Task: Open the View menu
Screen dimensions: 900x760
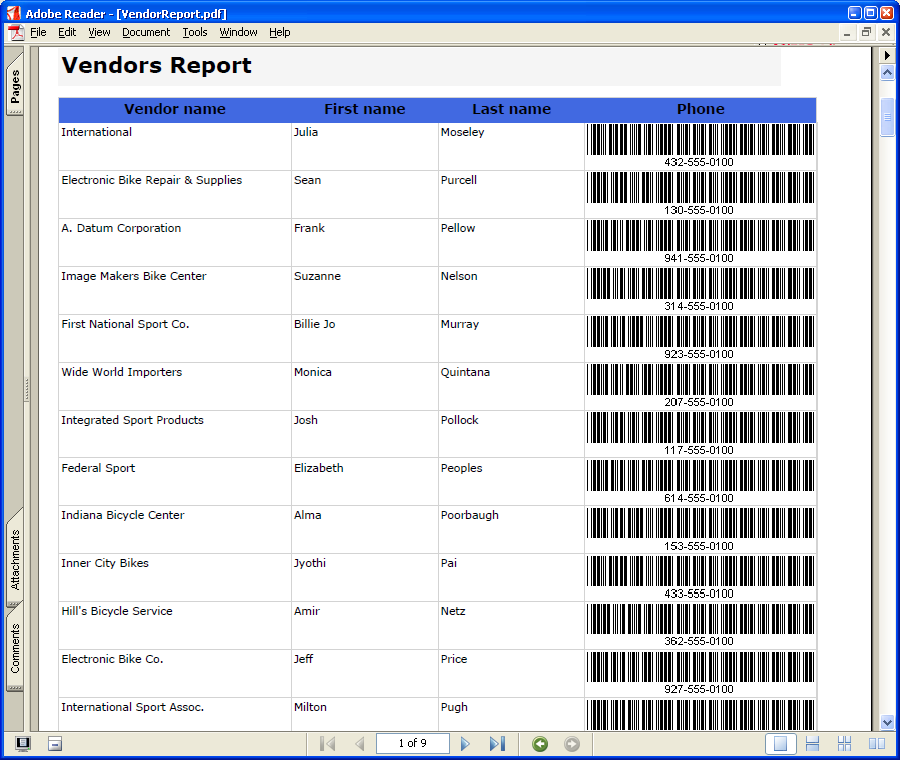Action: tap(99, 32)
